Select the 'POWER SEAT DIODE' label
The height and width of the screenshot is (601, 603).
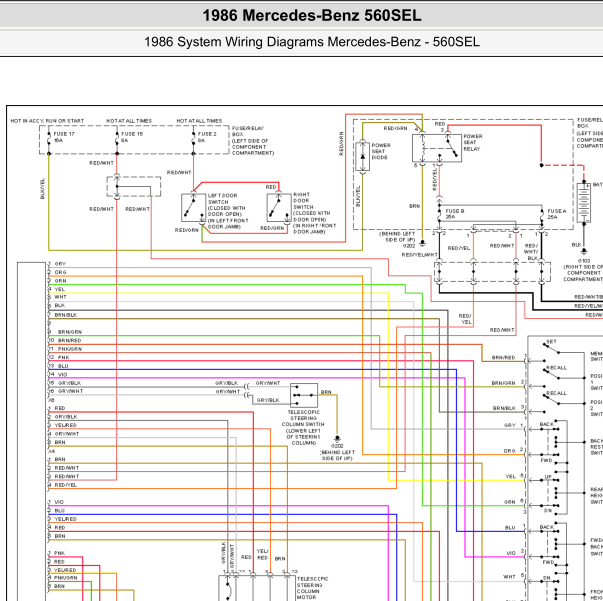[381, 151]
